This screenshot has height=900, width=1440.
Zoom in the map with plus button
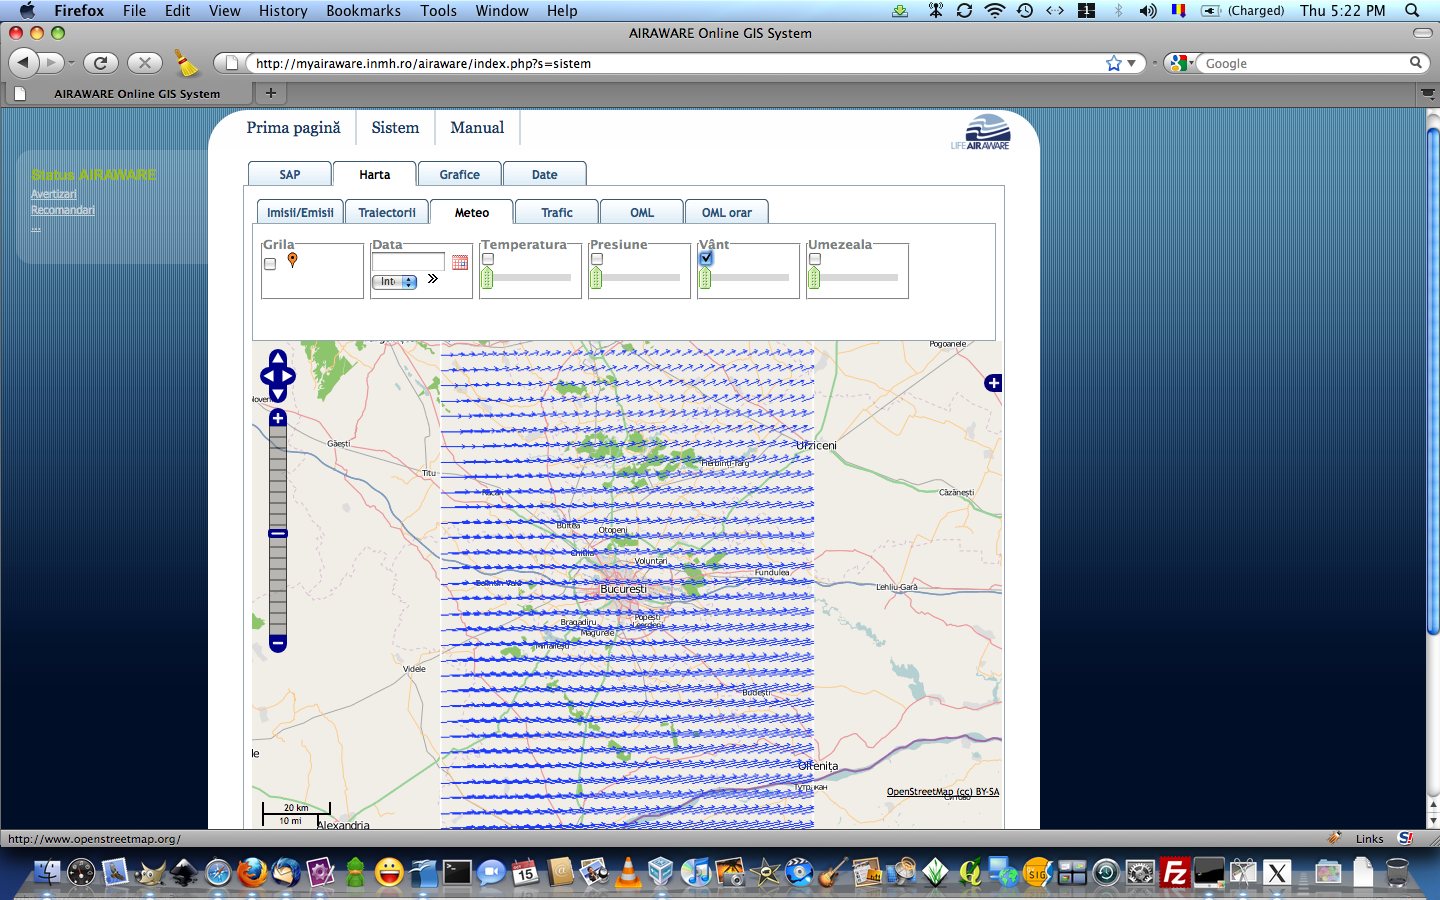(x=278, y=418)
